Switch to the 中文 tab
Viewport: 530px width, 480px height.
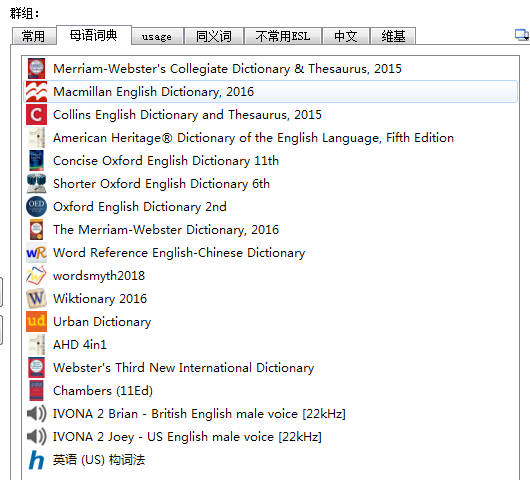coord(345,36)
